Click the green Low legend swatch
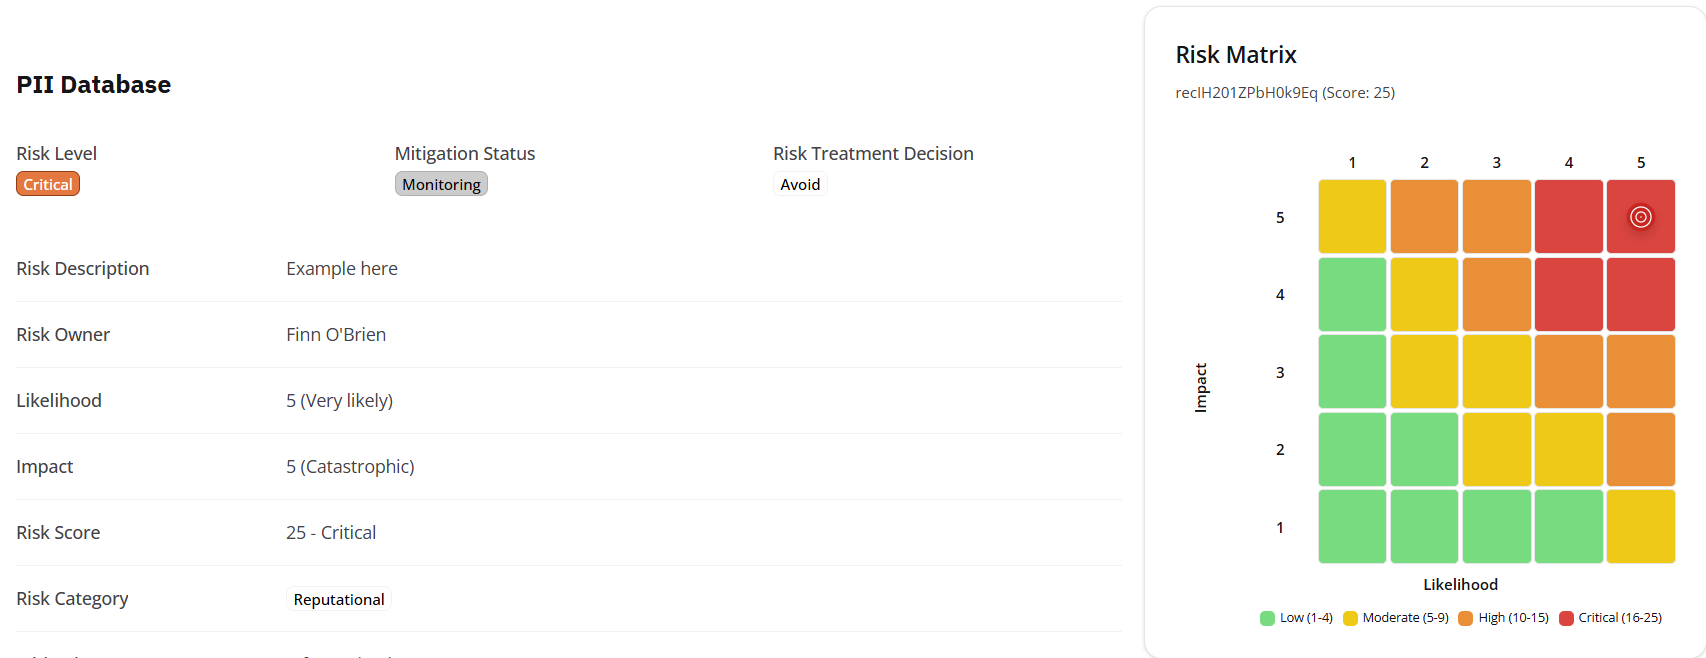Image resolution: width=1706 pixels, height=658 pixels. [1267, 618]
